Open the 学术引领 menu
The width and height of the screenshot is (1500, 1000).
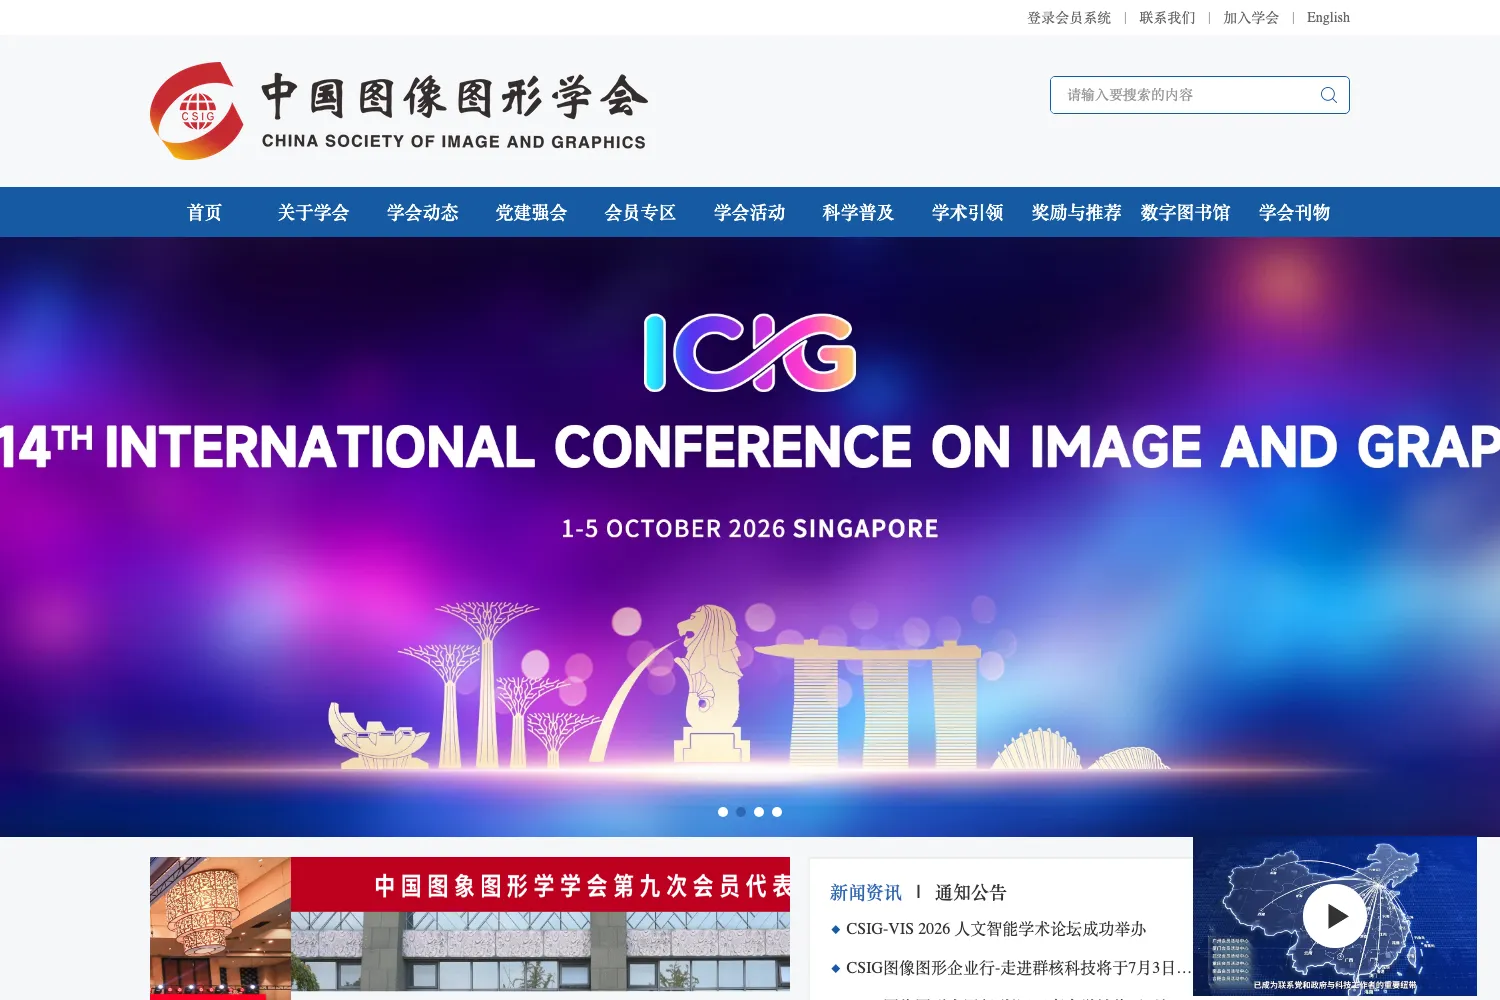click(967, 212)
